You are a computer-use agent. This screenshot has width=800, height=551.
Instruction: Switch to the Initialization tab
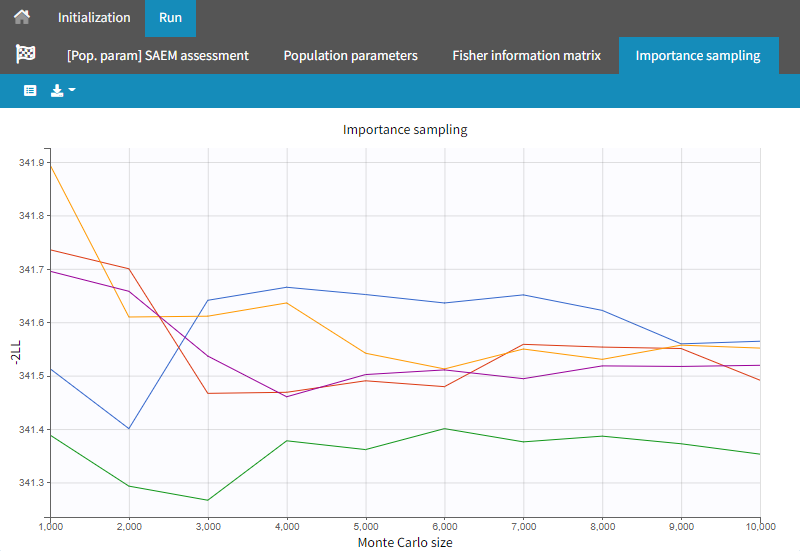(94, 18)
